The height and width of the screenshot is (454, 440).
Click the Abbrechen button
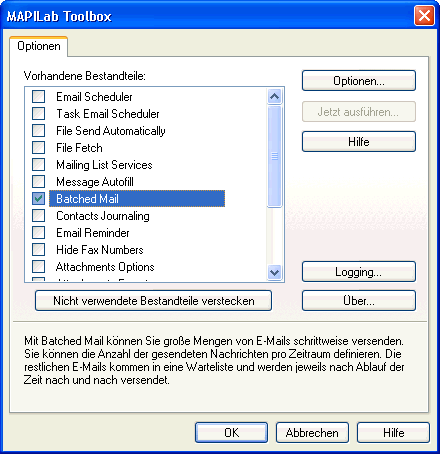click(312, 433)
